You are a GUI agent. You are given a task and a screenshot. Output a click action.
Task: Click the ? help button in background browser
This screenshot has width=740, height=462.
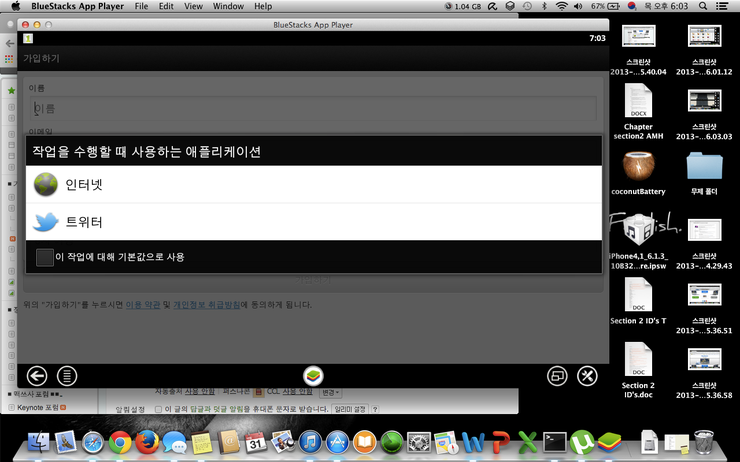[x=375, y=409]
